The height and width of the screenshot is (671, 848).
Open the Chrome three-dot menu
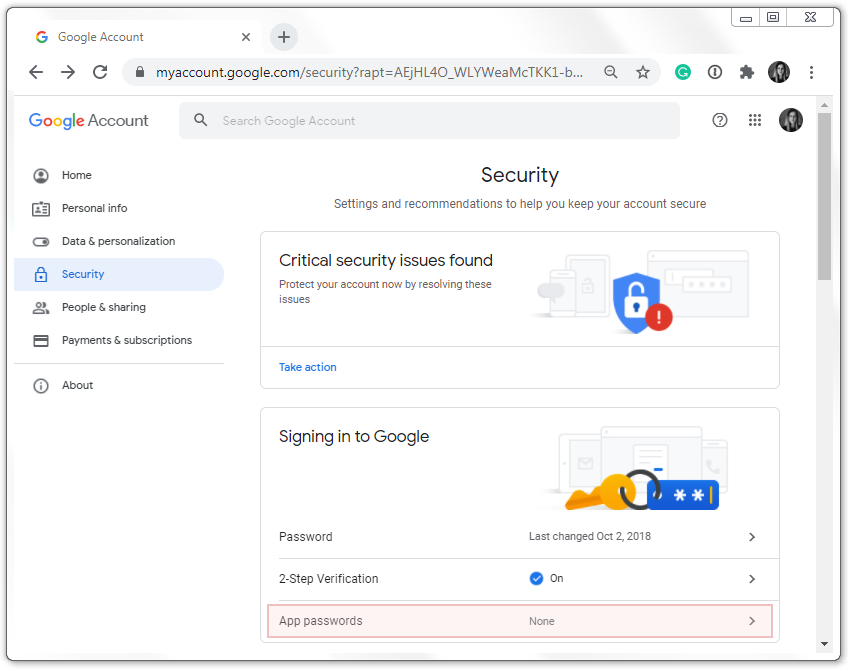(x=811, y=72)
